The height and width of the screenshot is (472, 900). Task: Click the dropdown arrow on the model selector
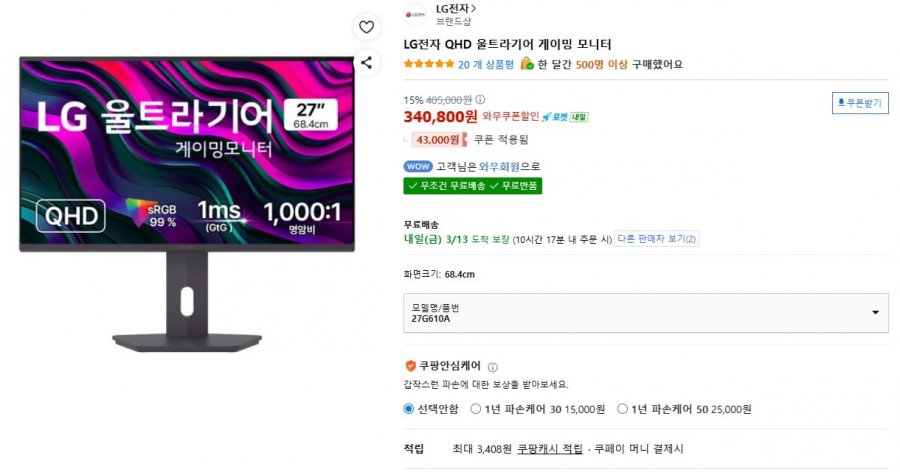(x=875, y=313)
